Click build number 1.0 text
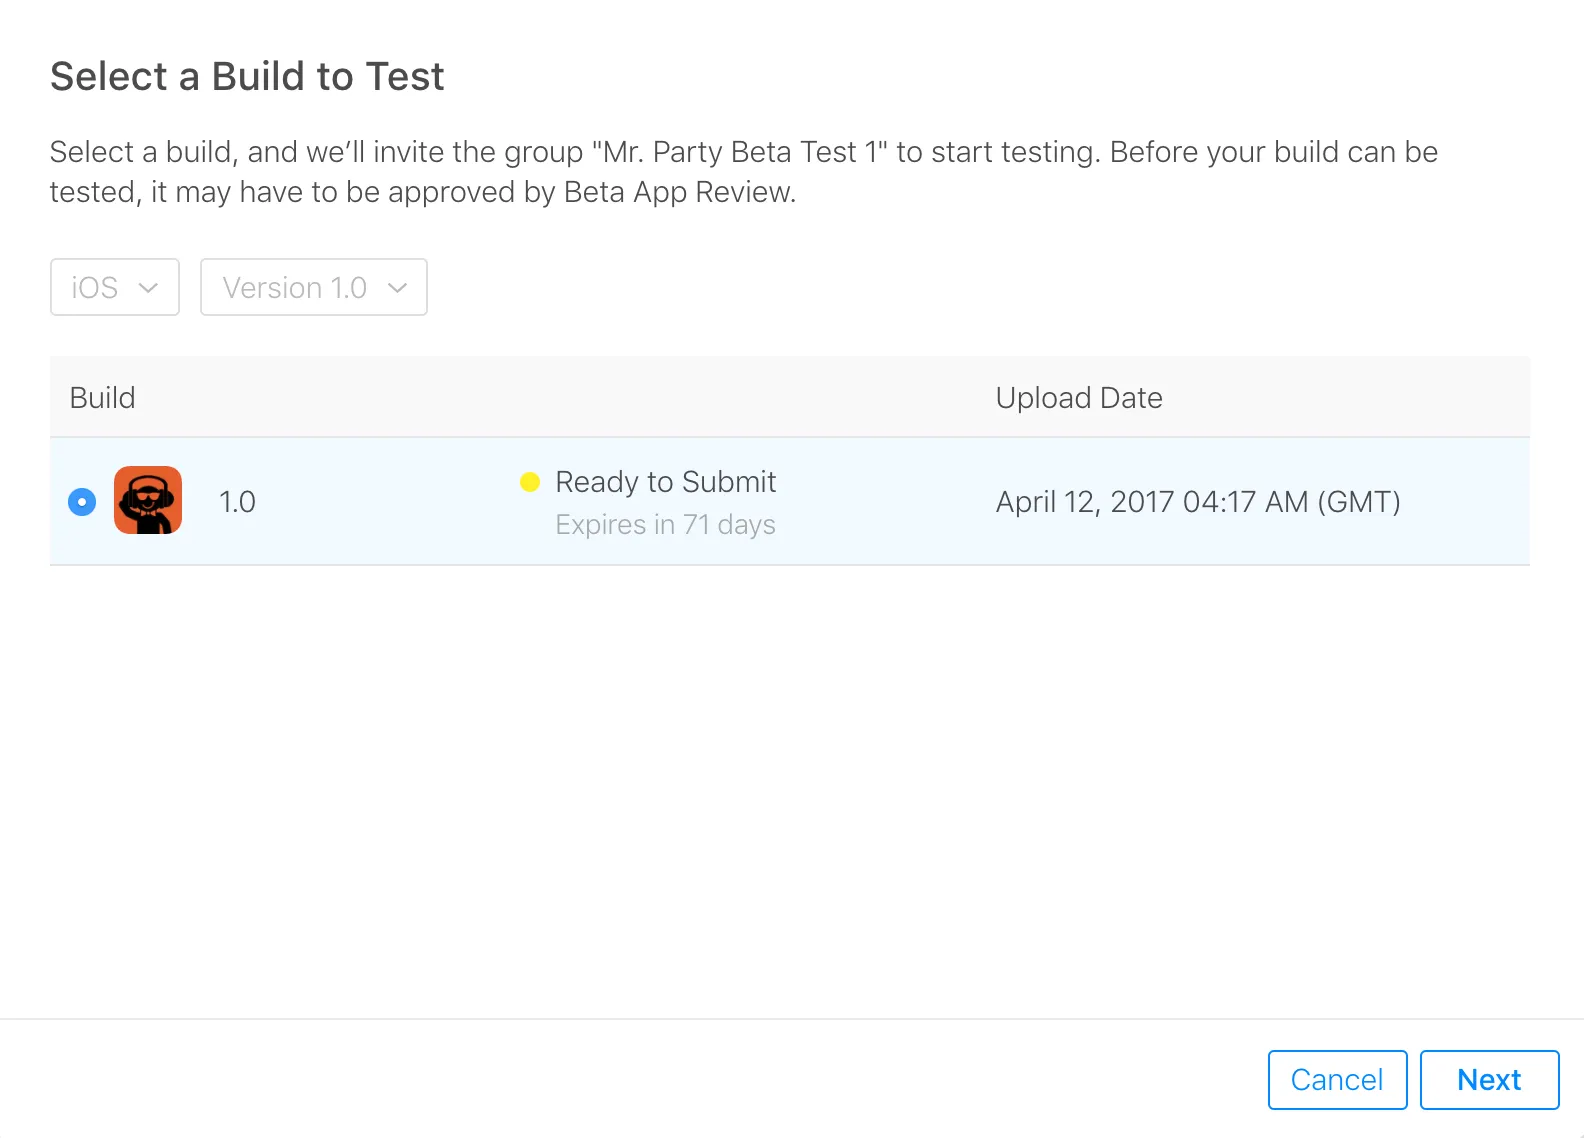Screen dimensions: 1584x1138 tap(237, 501)
